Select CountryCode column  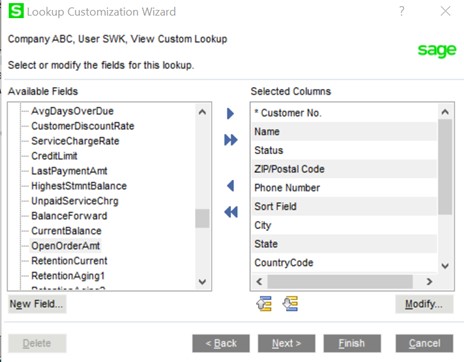tap(344, 262)
